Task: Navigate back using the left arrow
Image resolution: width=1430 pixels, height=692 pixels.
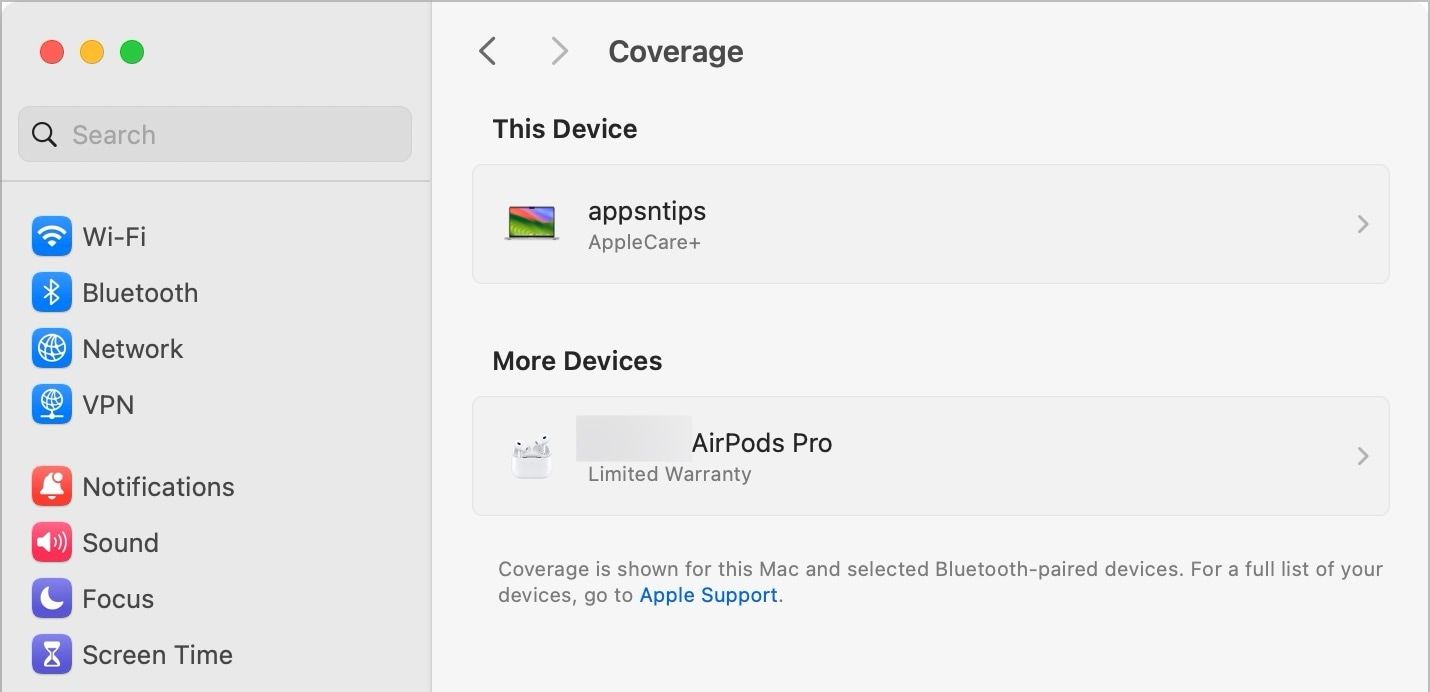Action: pyautogui.click(x=487, y=50)
